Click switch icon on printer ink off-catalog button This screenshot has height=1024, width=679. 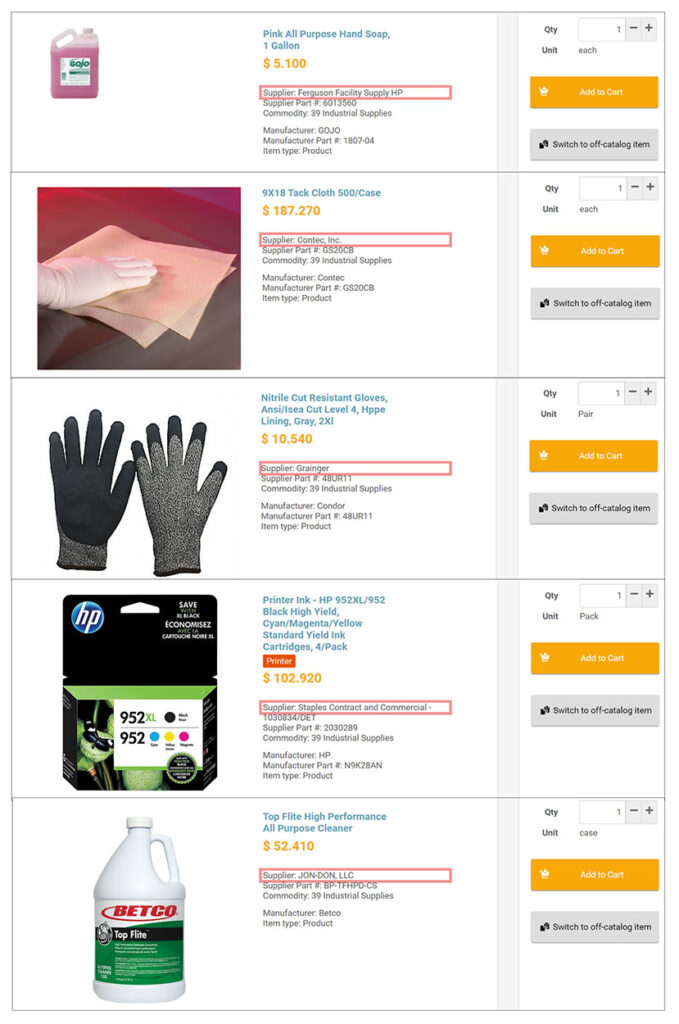pyautogui.click(x=545, y=711)
